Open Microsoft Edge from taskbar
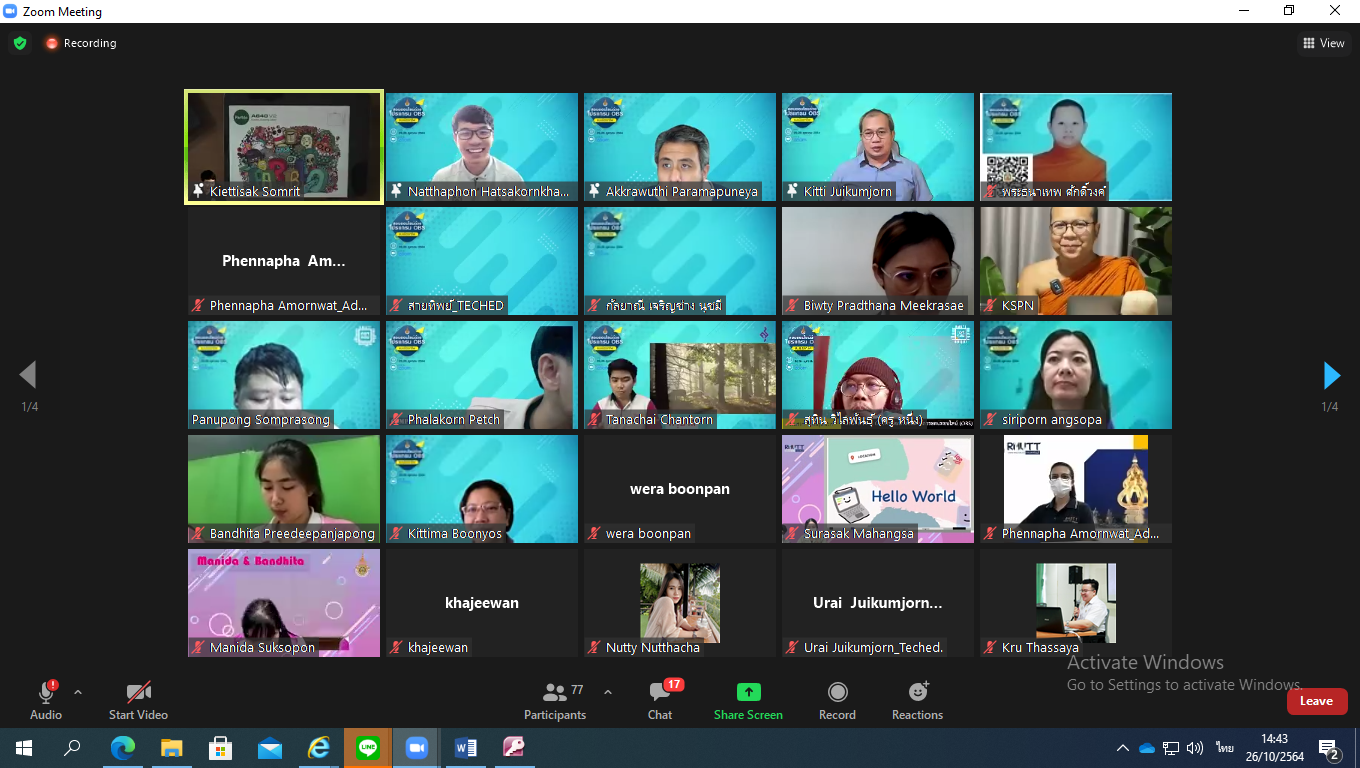 tap(123, 748)
